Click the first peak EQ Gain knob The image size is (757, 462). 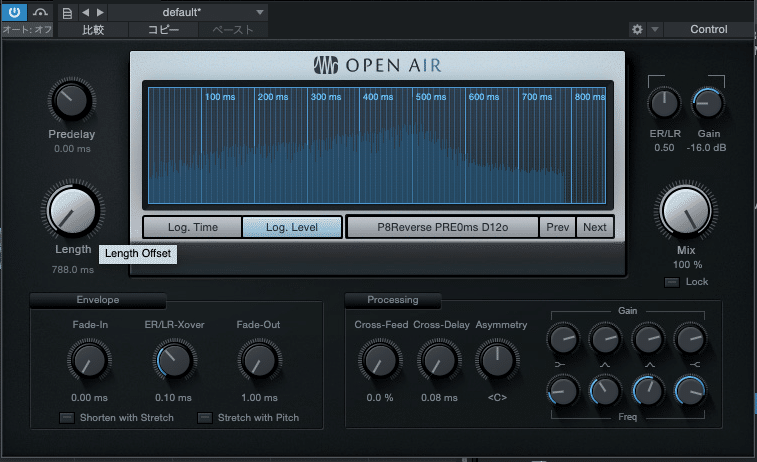[x=605, y=338]
